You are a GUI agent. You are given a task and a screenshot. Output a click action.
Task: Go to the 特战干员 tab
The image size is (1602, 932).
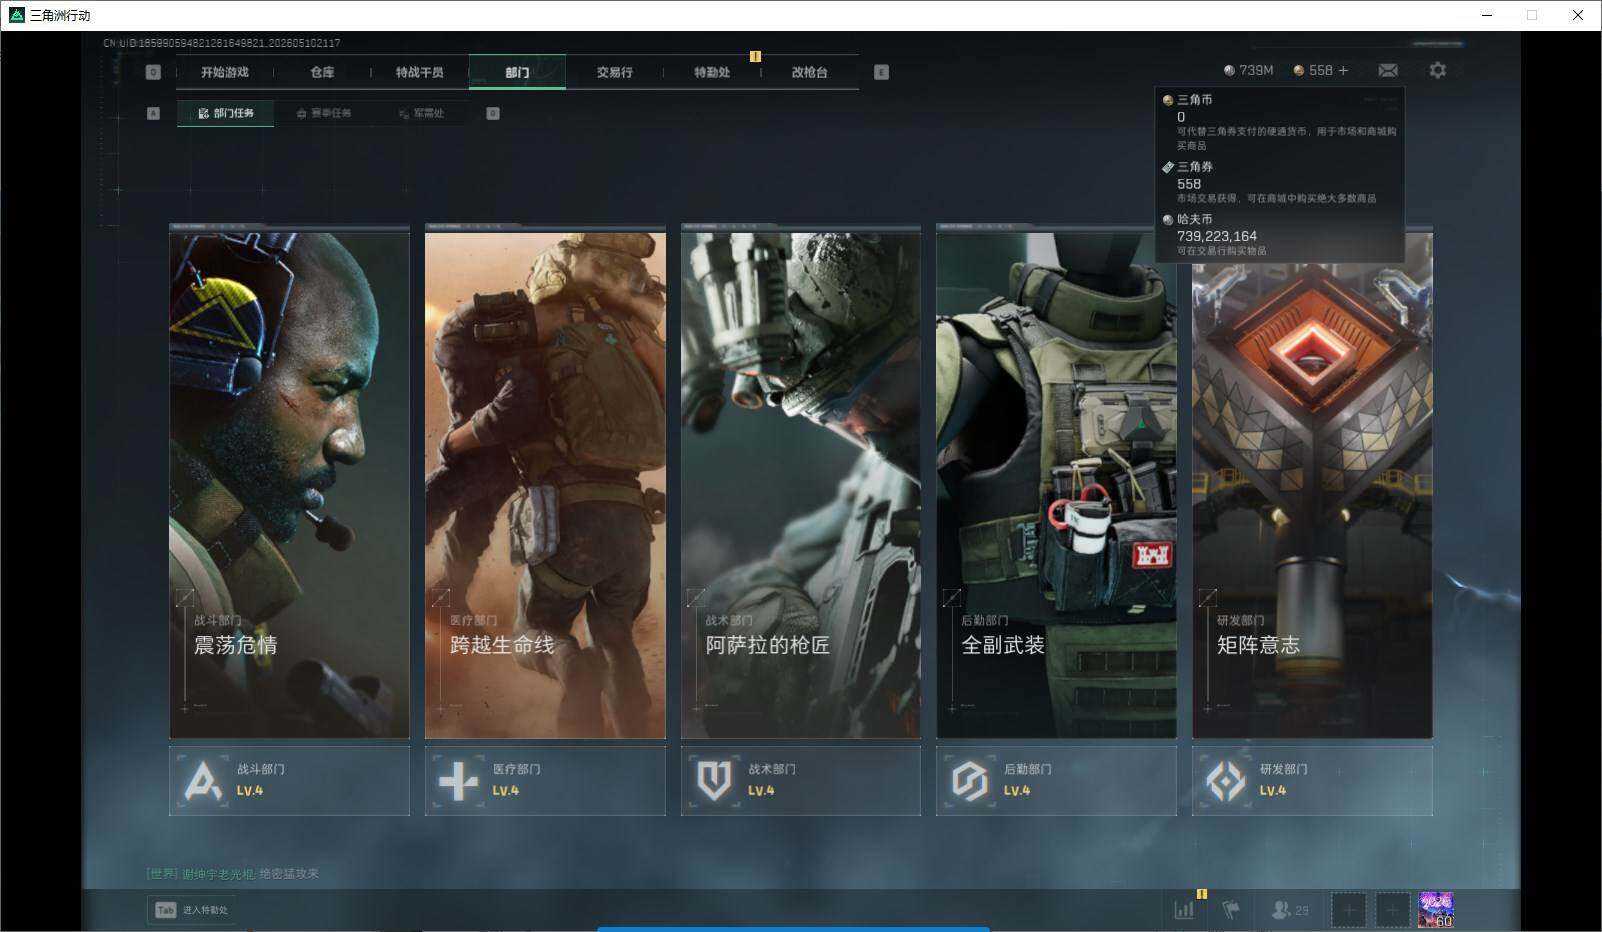pos(419,72)
